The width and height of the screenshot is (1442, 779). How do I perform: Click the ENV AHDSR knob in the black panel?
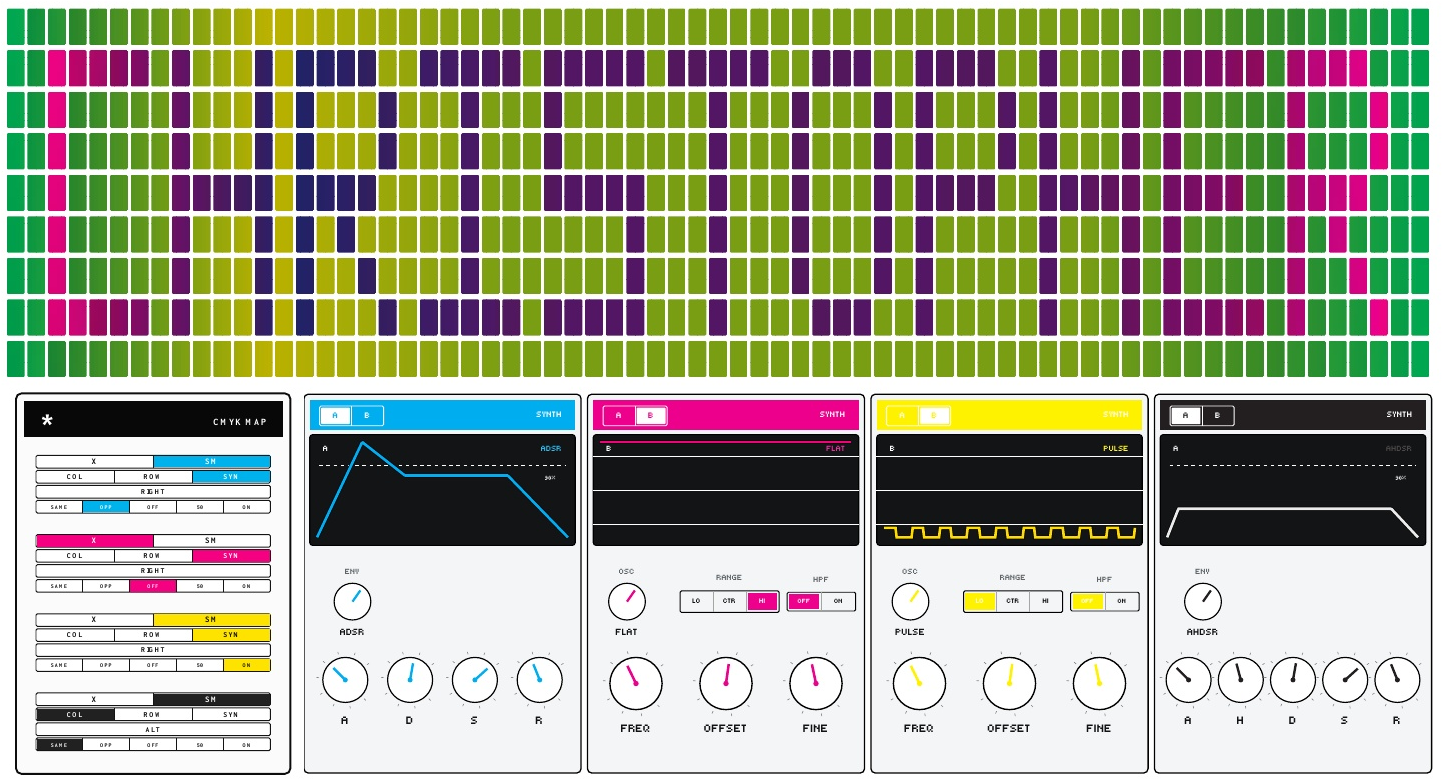pyautogui.click(x=1203, y=601)
